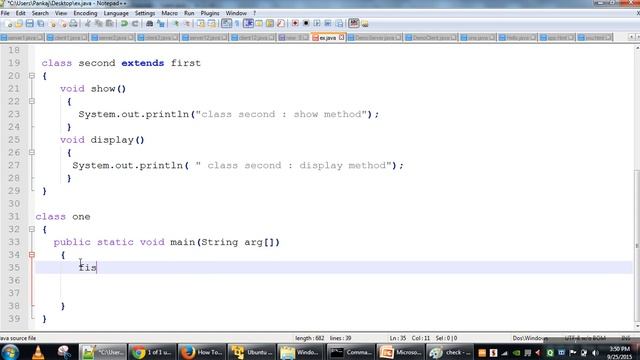Viewport: 640px width, 360px height.
Task: Click the Save All toolbar icon
Action: [x=40, y=24]
